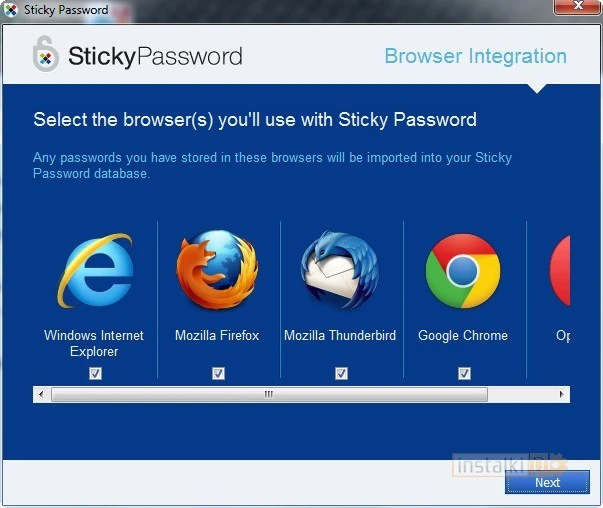603x508 pixels.
Task: Click the scrollbar right arrow
Action: coord(561,394)
